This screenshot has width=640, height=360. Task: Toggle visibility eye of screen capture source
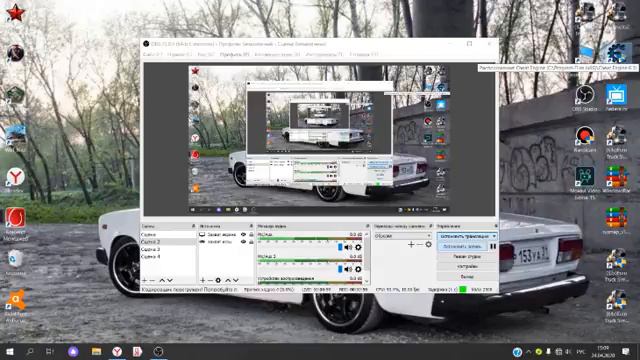point(243,235)
